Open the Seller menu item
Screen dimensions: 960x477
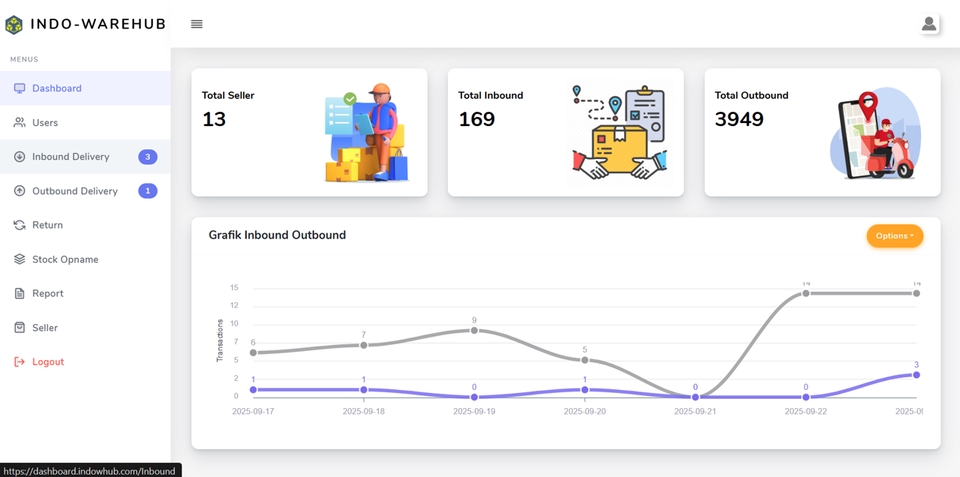(x=45, y=328)
